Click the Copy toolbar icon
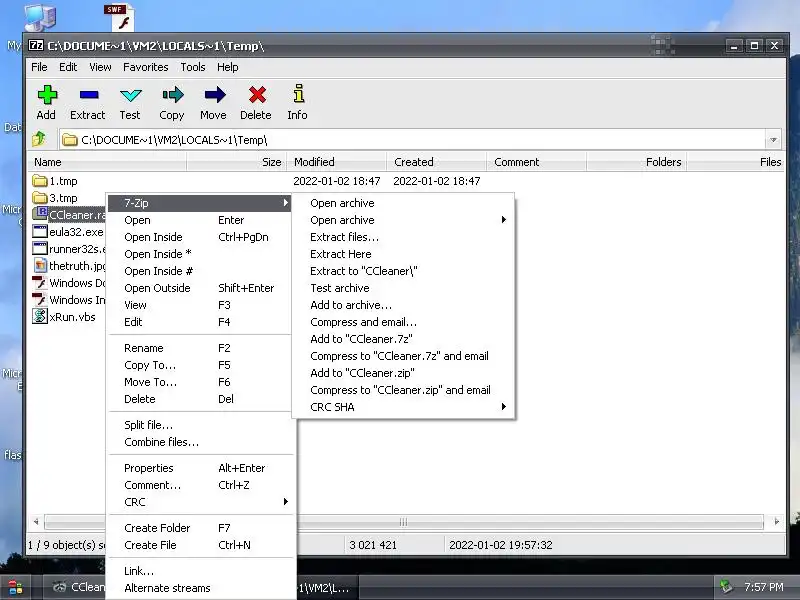 (172, 95)
